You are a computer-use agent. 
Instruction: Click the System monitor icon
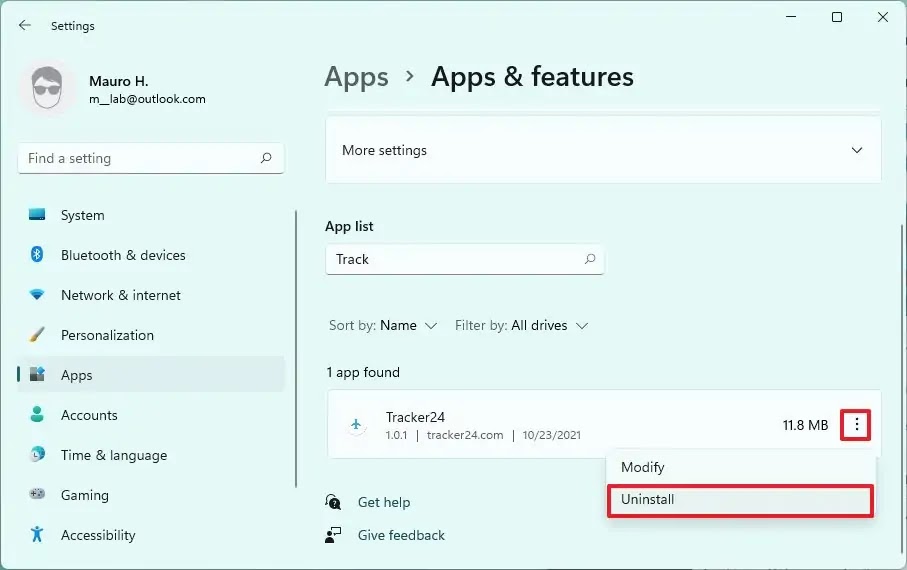(x=37, y=215)
